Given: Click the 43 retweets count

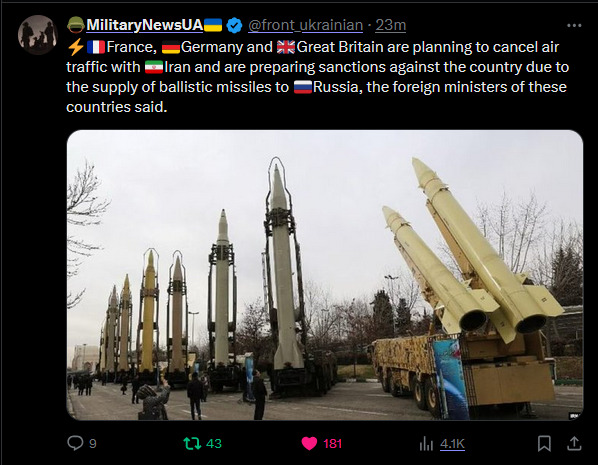Looking at the screenshot, I should (x=214, y=444).
